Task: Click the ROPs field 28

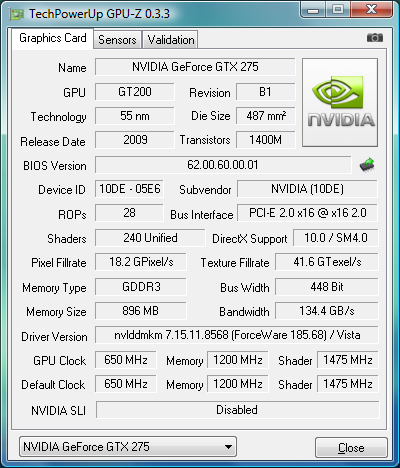Action: coord(129,213)
